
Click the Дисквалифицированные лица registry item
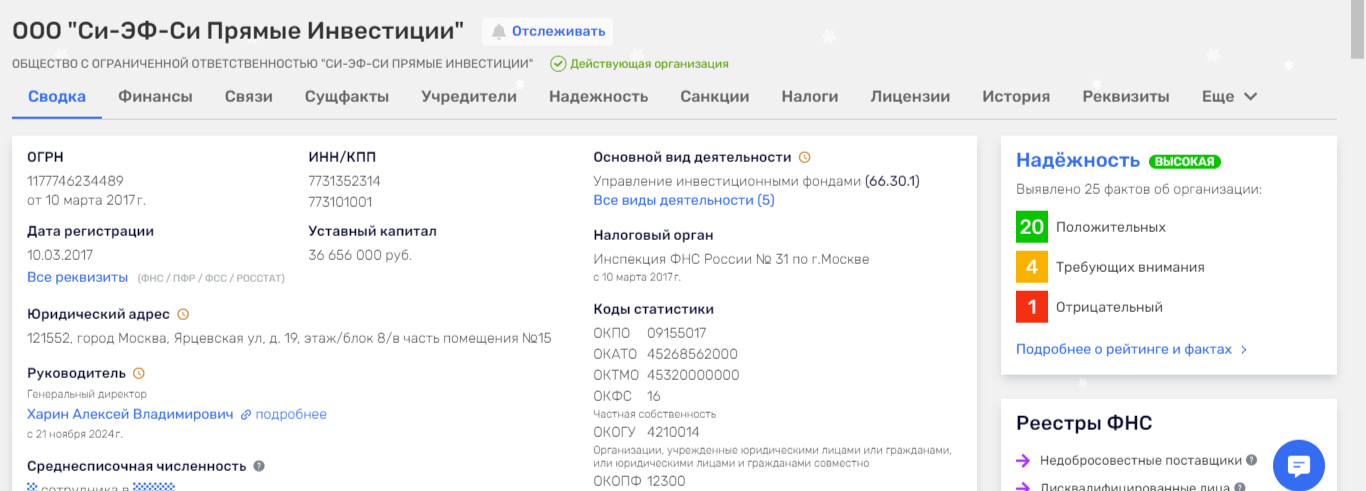coord(1135,487)
